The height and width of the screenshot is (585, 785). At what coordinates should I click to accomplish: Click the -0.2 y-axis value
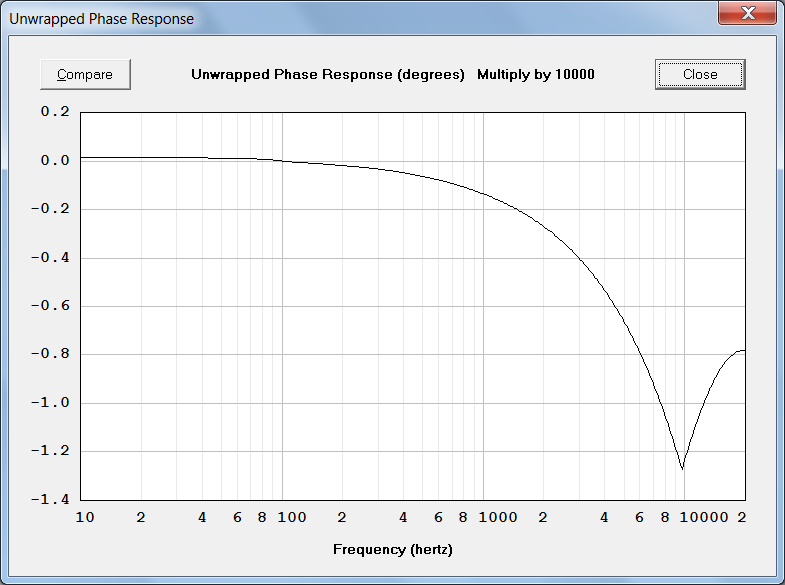point(50,209)
